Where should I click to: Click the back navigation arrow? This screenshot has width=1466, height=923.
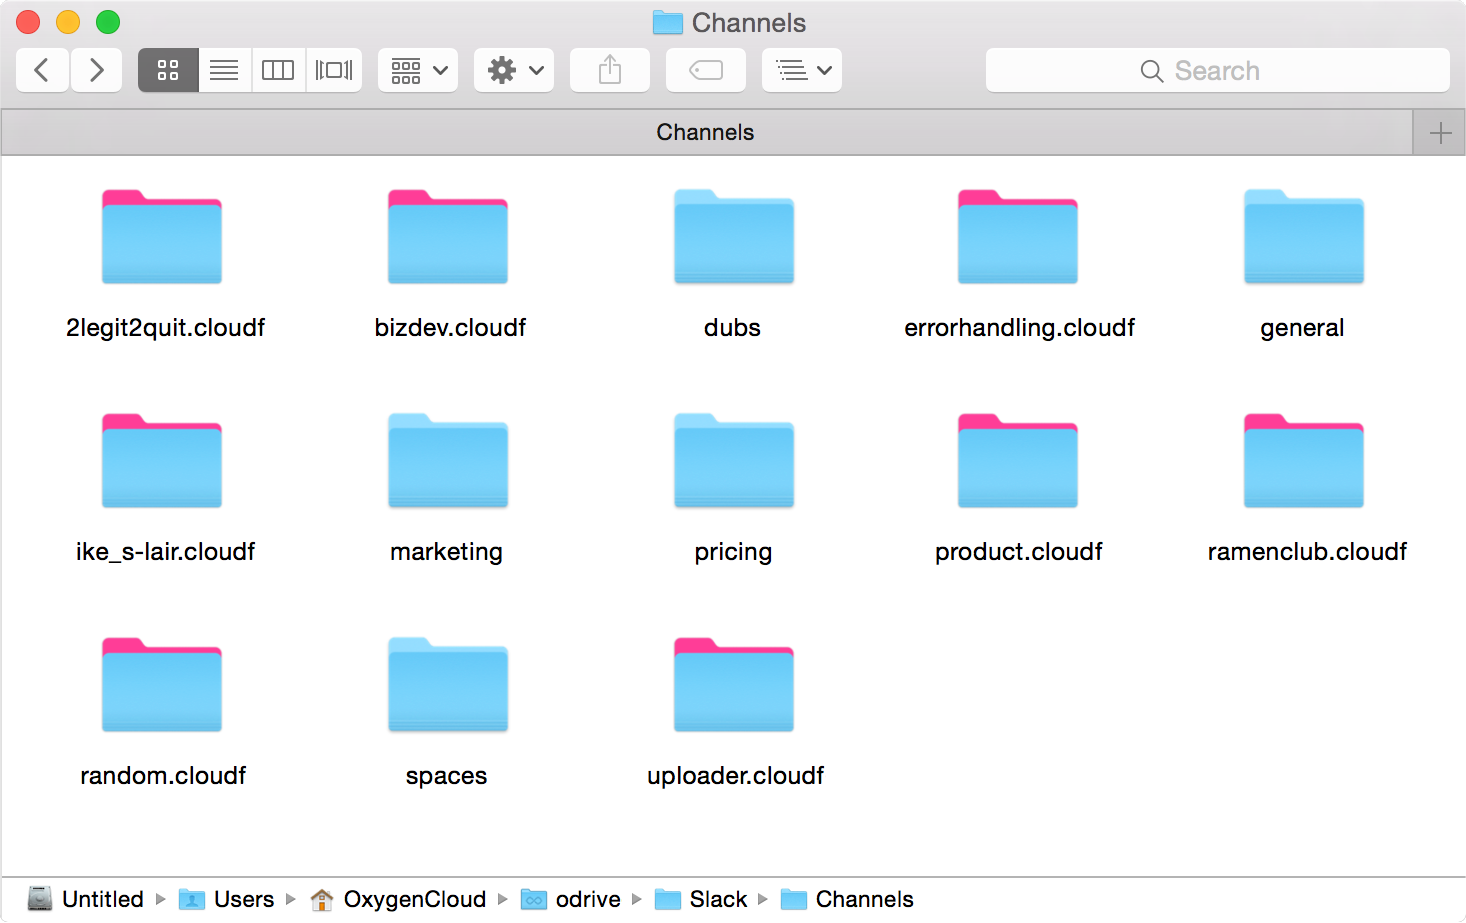[x=42, y=70]
